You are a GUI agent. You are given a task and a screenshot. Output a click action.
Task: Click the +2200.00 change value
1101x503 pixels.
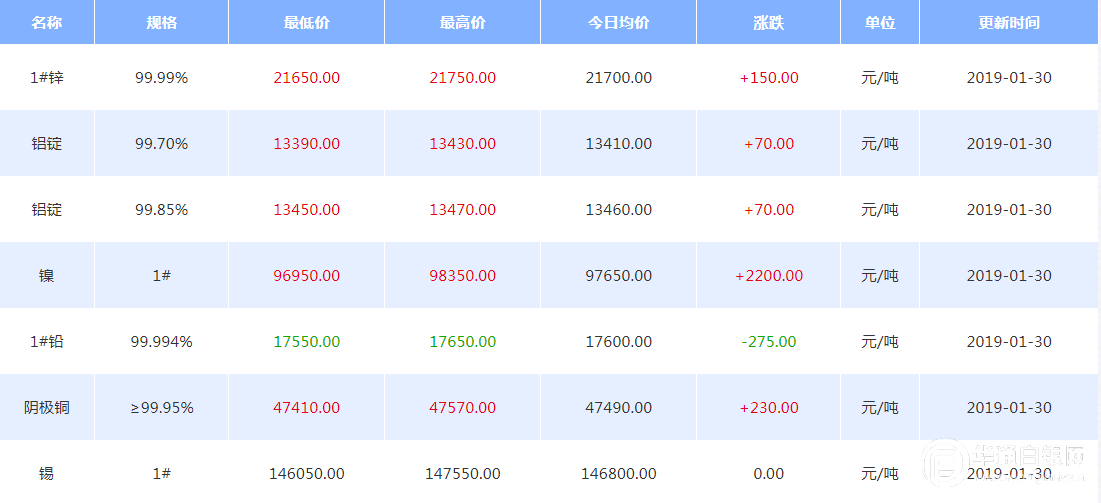768,275
